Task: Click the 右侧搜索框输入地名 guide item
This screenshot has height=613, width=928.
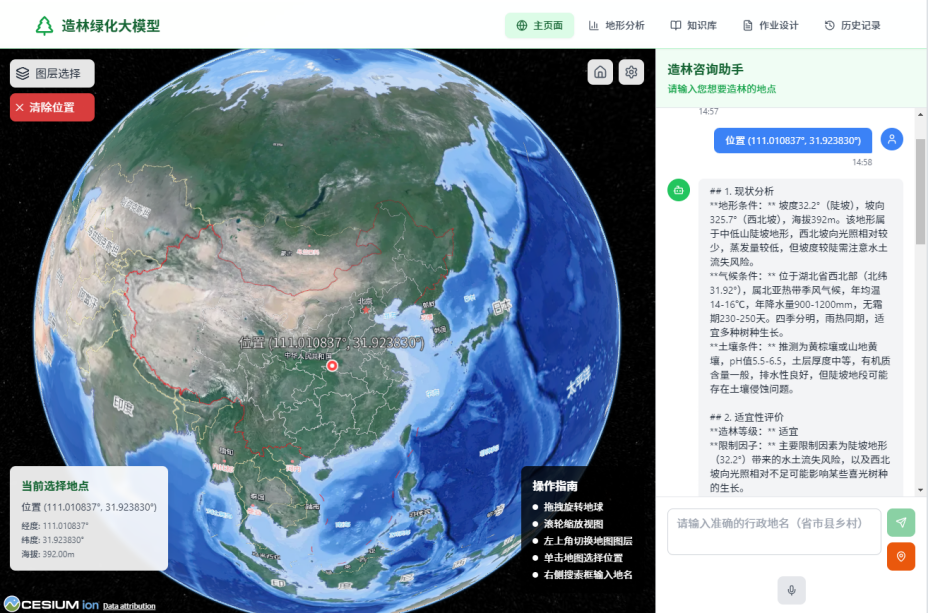Action: [x=588, y=575]
